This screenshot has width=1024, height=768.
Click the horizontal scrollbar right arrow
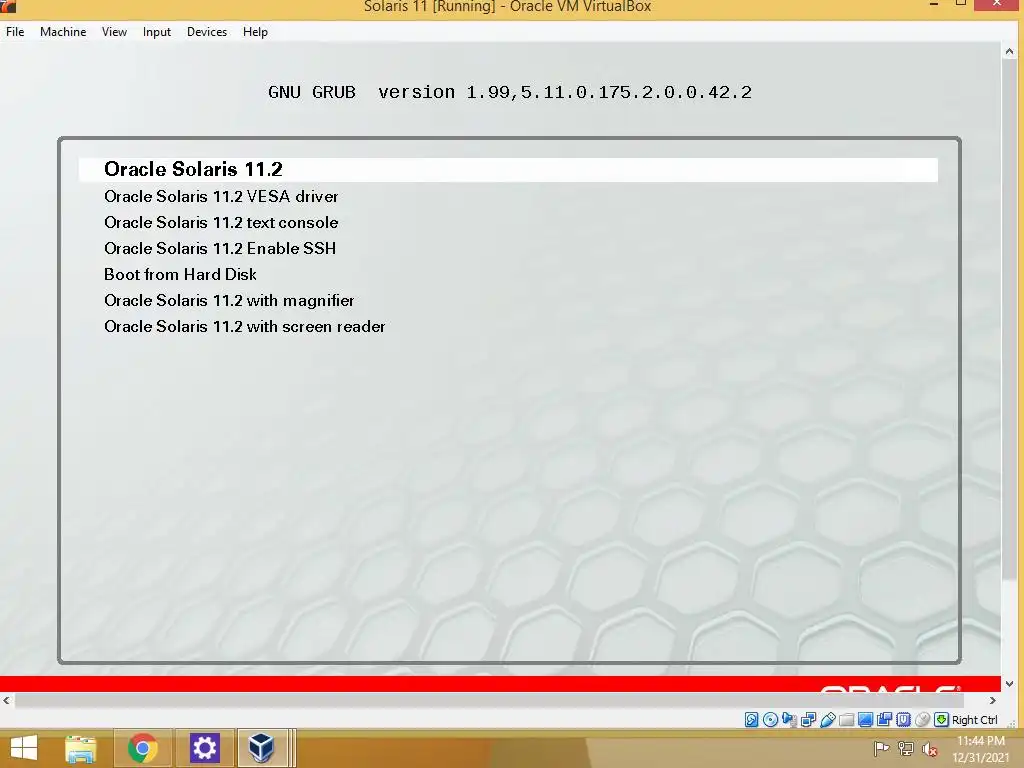(993, 701)
